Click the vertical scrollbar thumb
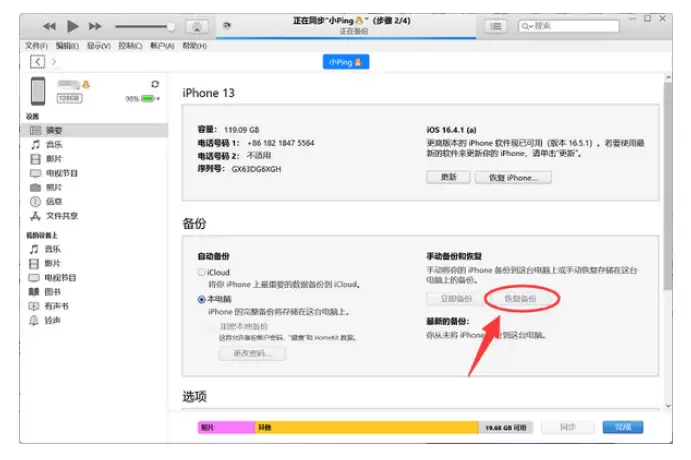691x460 pixels. pos(668,185)
